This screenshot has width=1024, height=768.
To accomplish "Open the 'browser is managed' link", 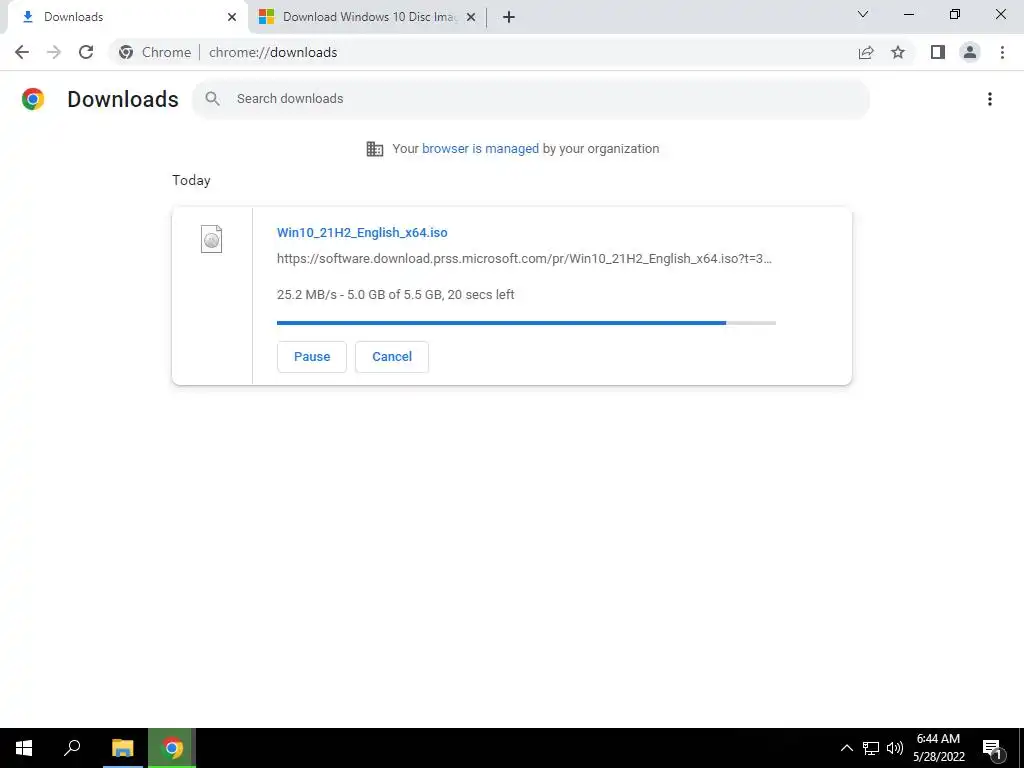I will point(480,149).
